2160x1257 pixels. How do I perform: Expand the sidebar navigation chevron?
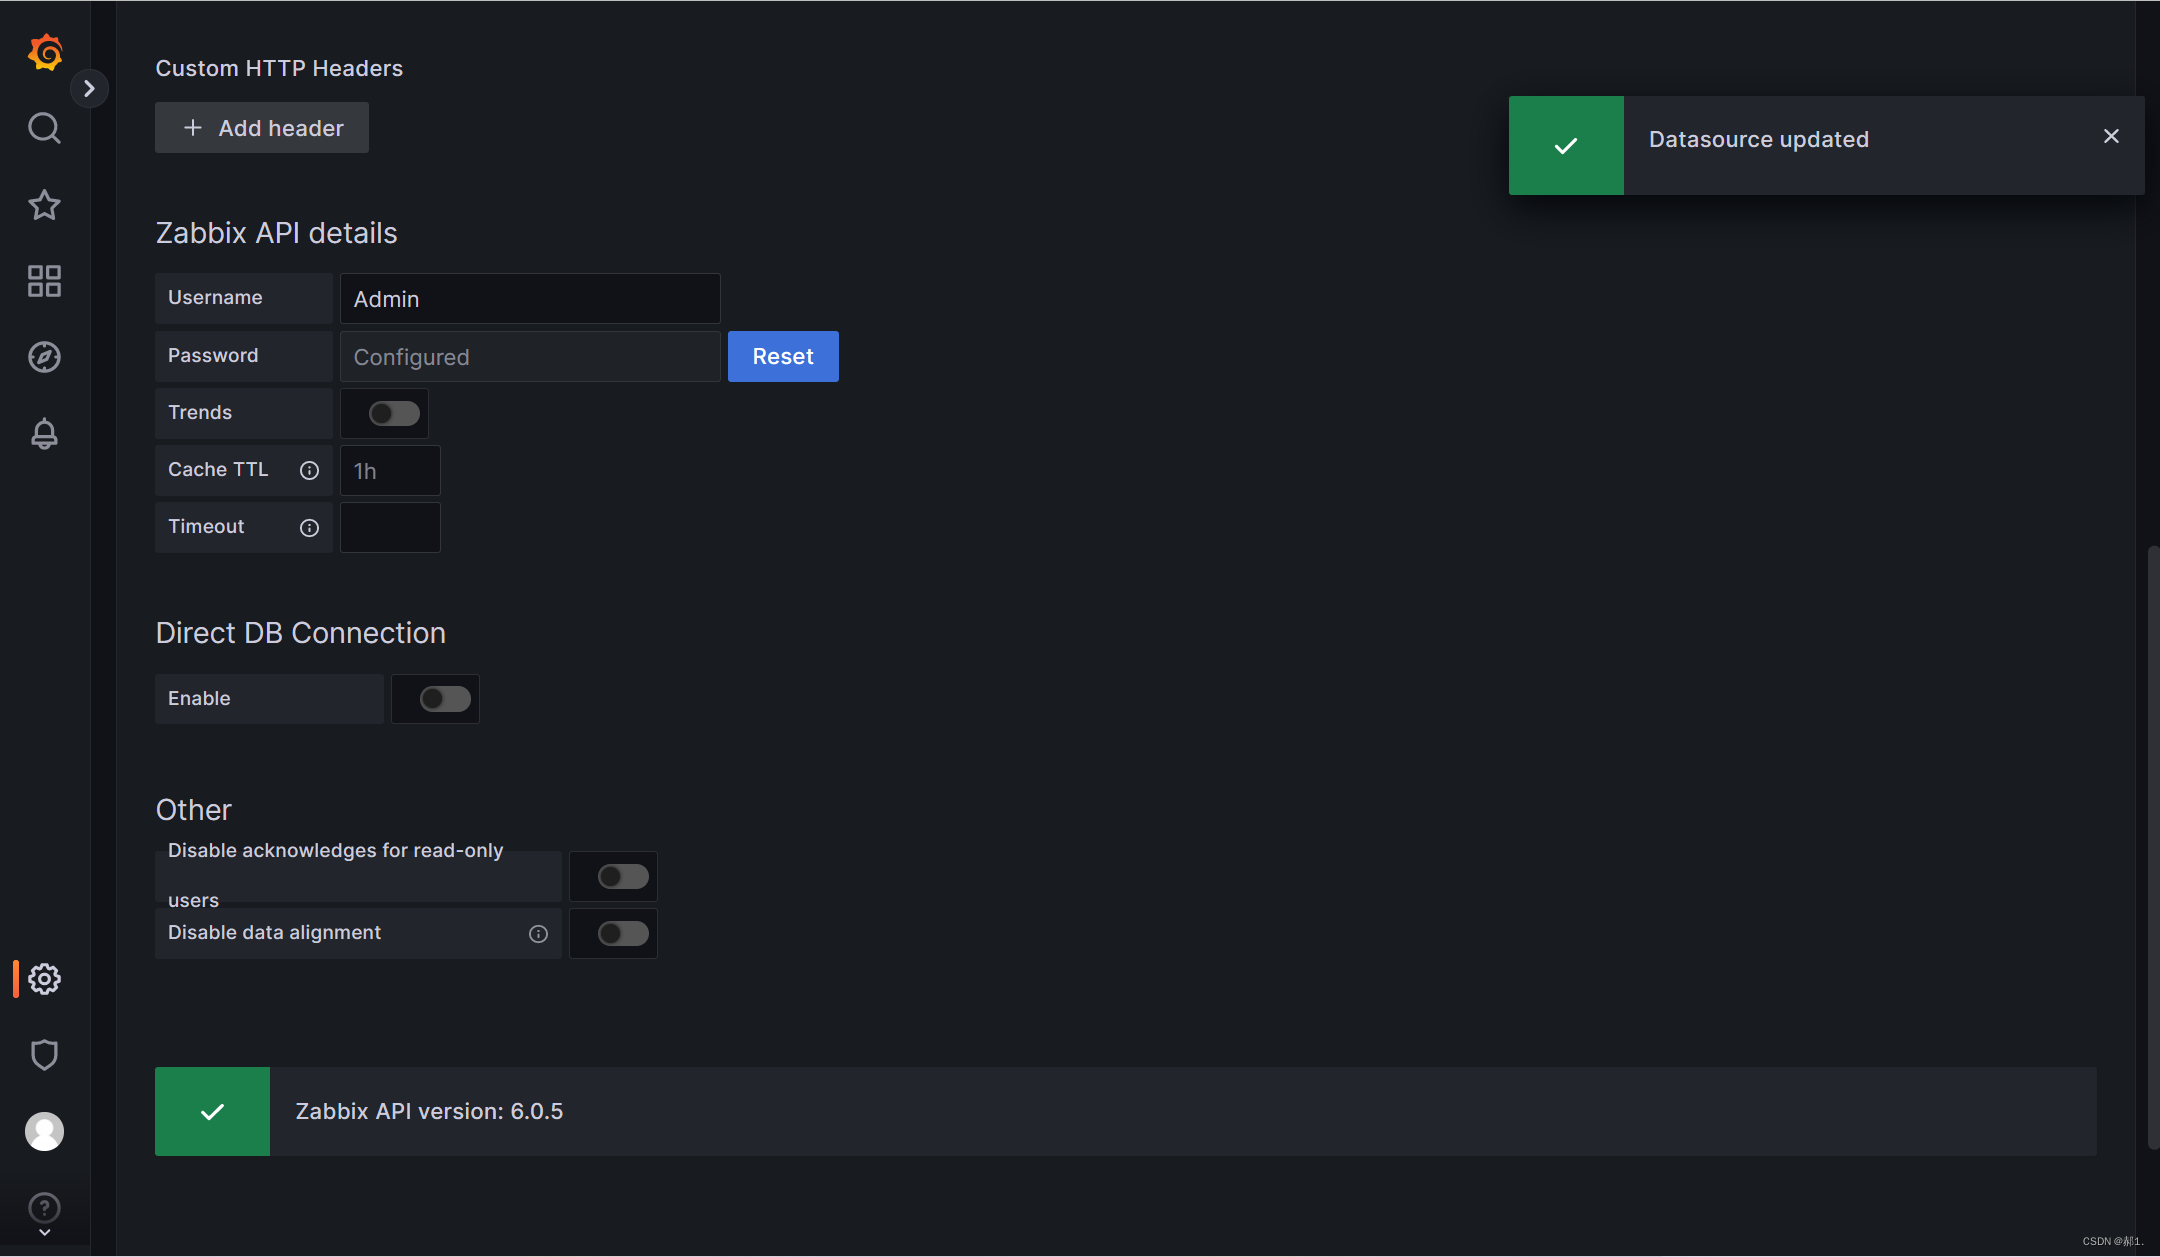pos(89,88)
